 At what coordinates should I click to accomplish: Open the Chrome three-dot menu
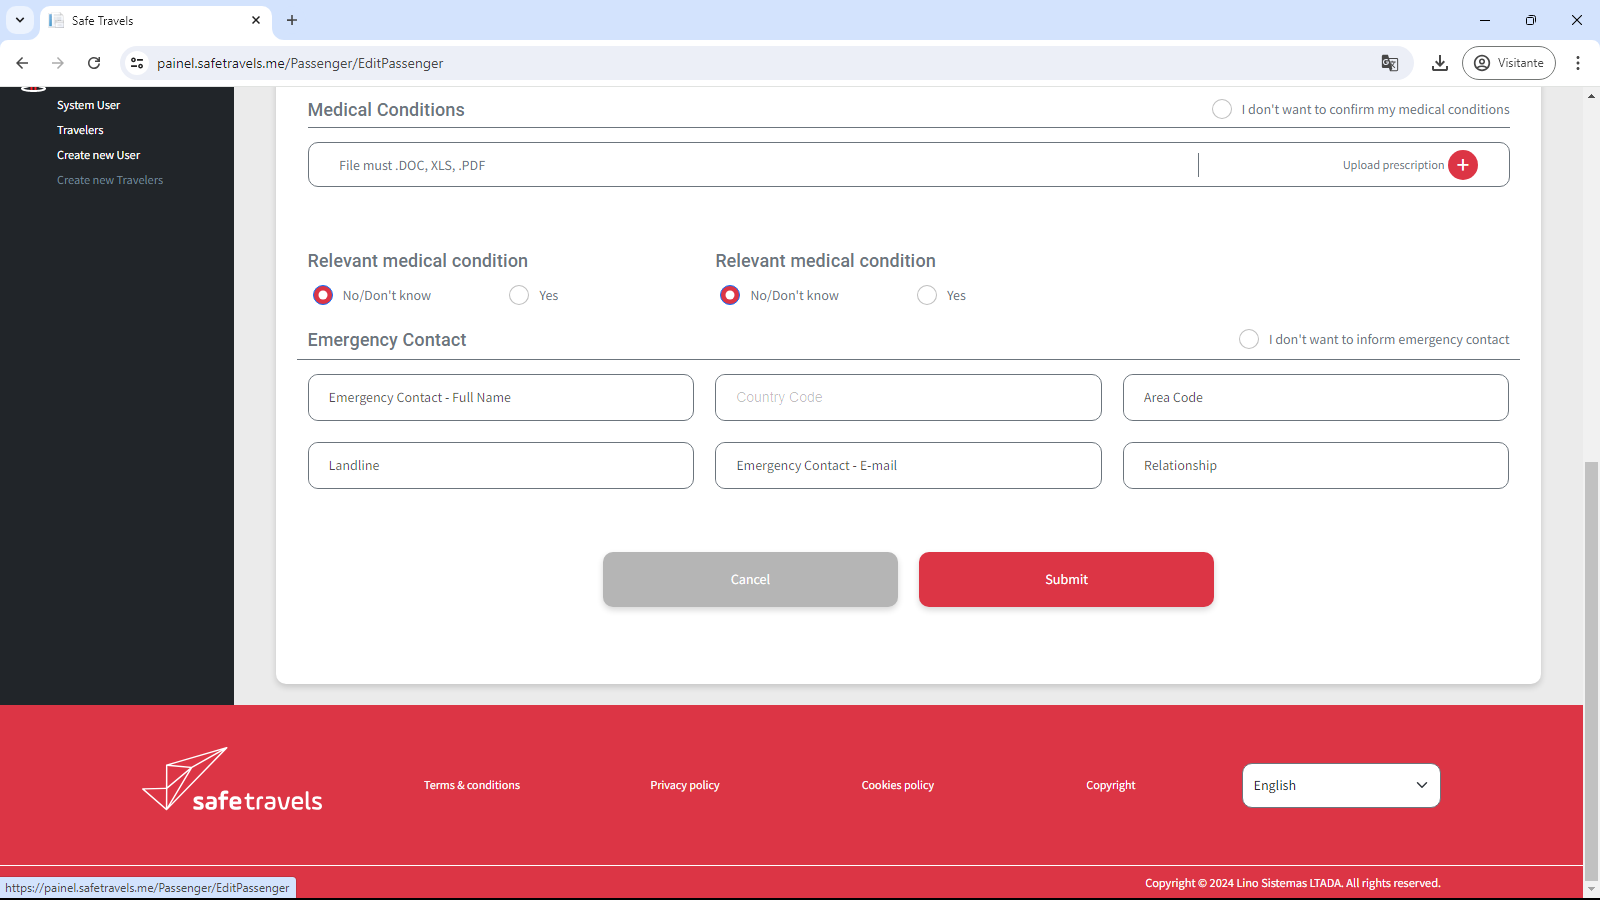click(x=1577, y=63)
